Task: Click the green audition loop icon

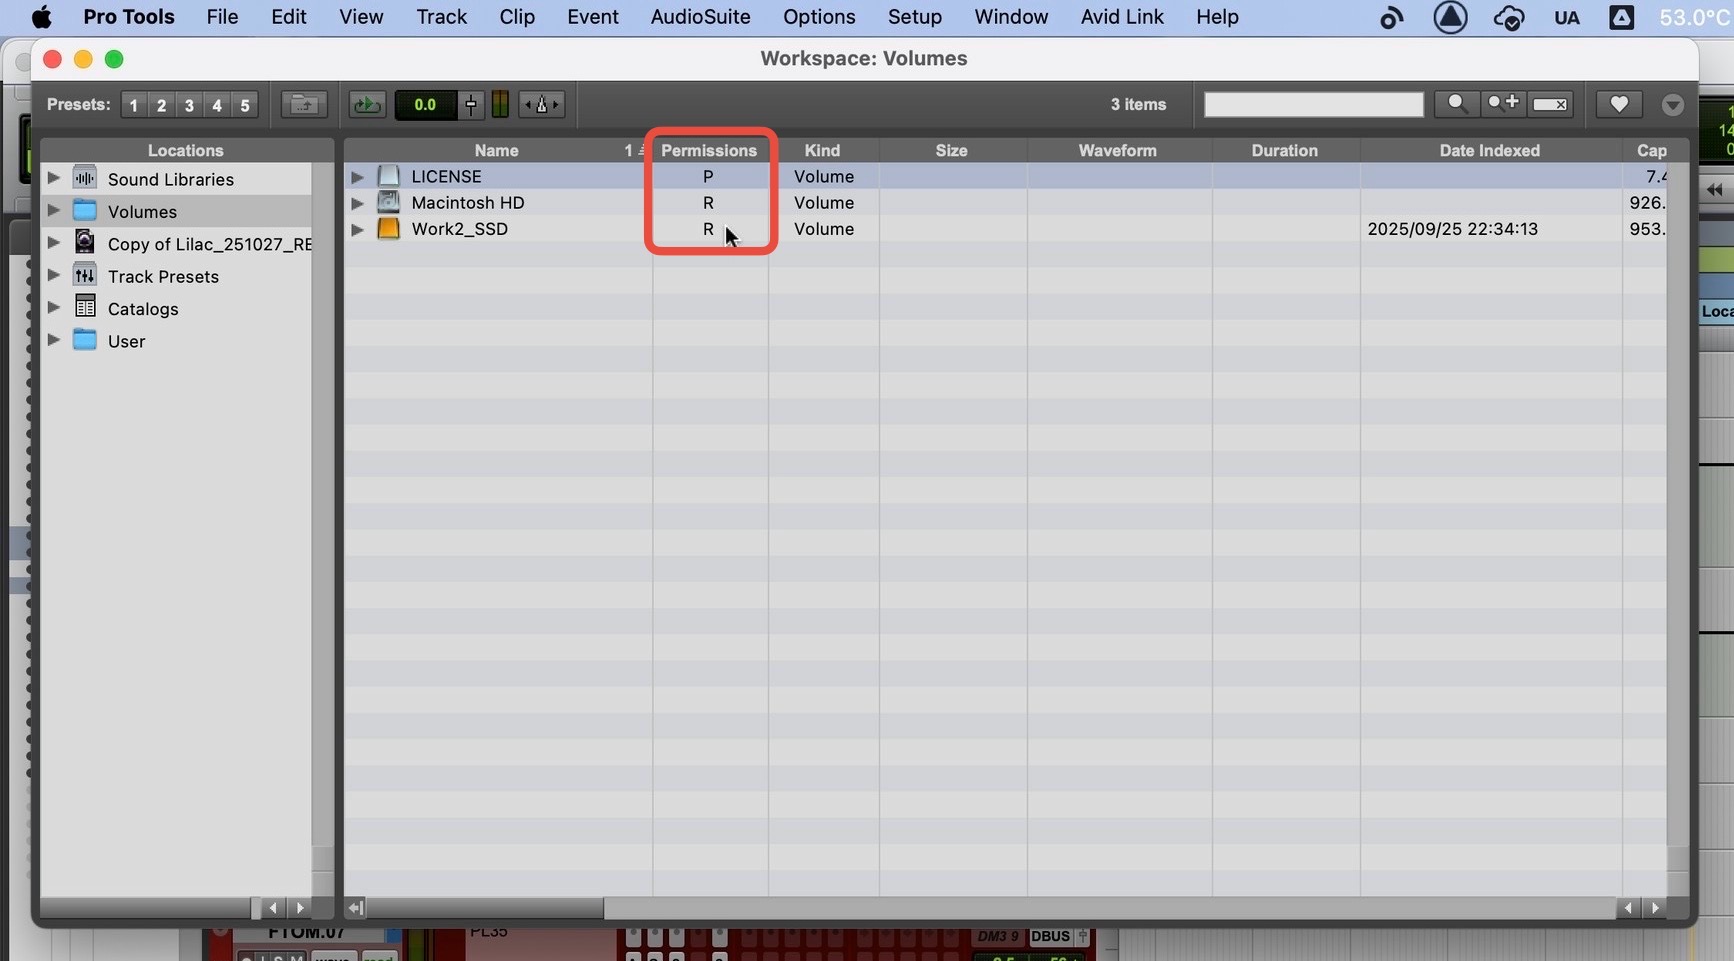Action: [x=367, y=104]
